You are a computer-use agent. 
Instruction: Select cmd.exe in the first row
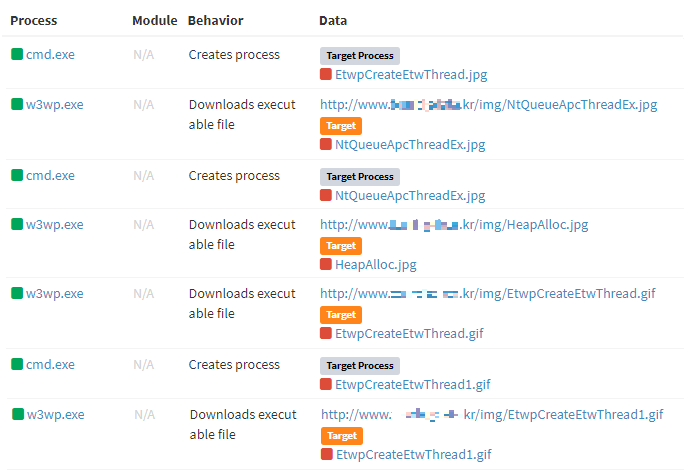(x=50, y=54)
